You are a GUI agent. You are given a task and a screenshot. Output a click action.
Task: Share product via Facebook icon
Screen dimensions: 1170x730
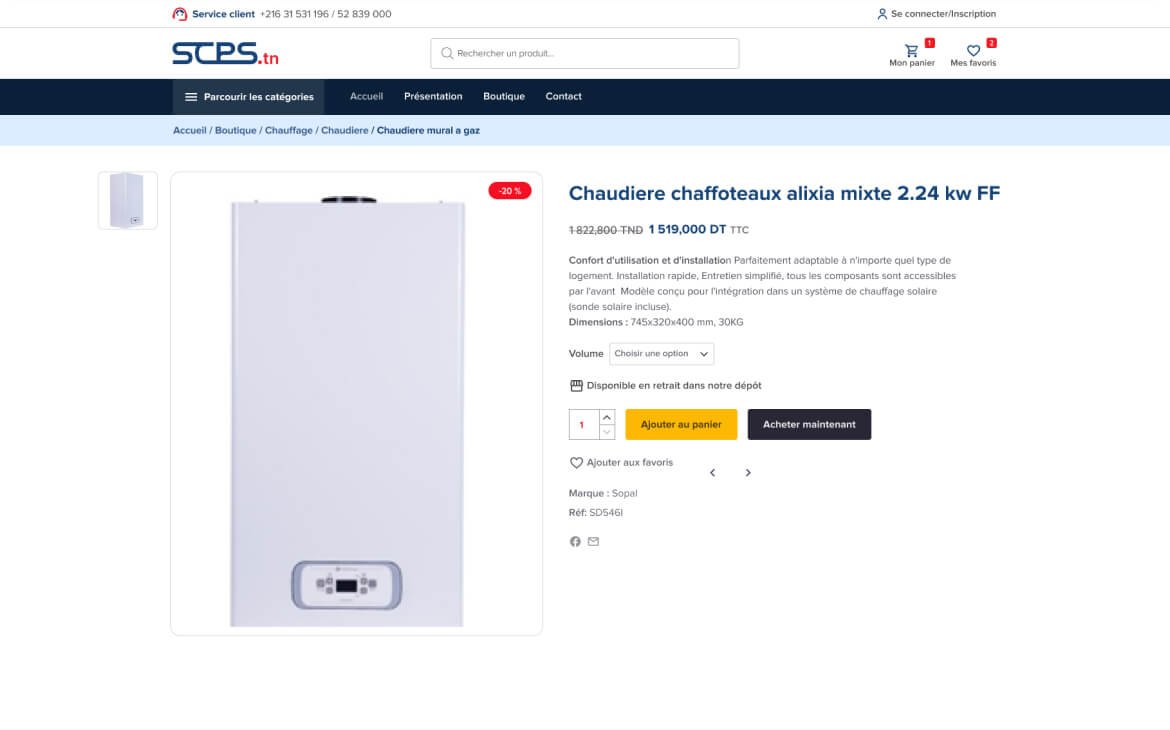coord(575,541)
